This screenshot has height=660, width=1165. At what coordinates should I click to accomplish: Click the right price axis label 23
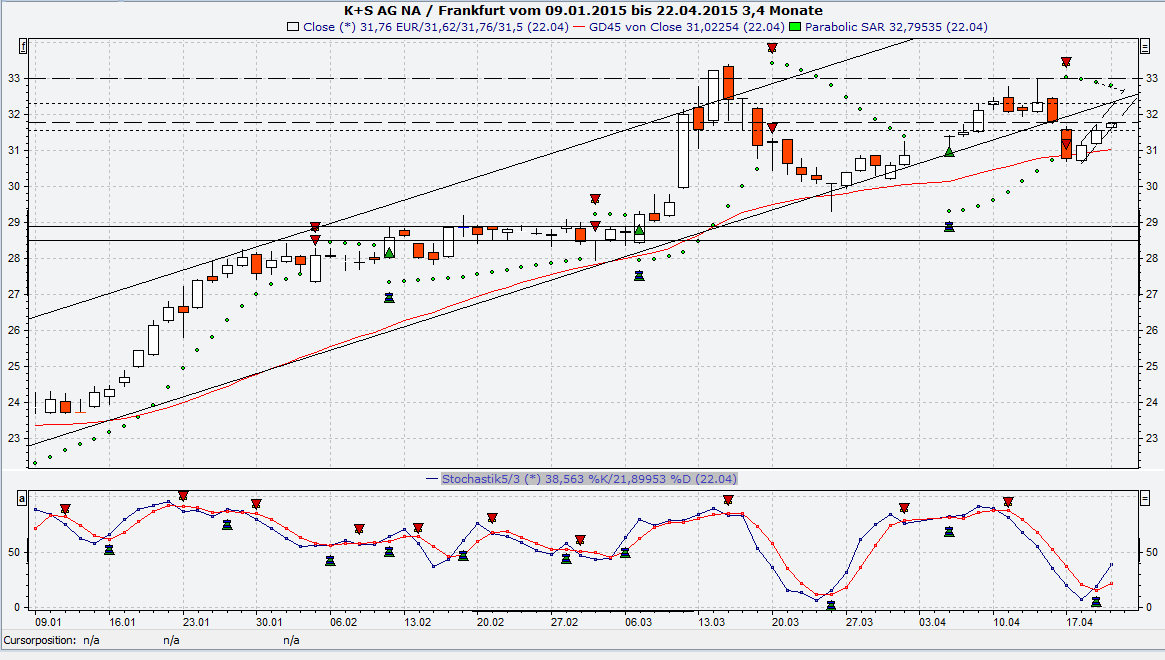(1152, 438)
